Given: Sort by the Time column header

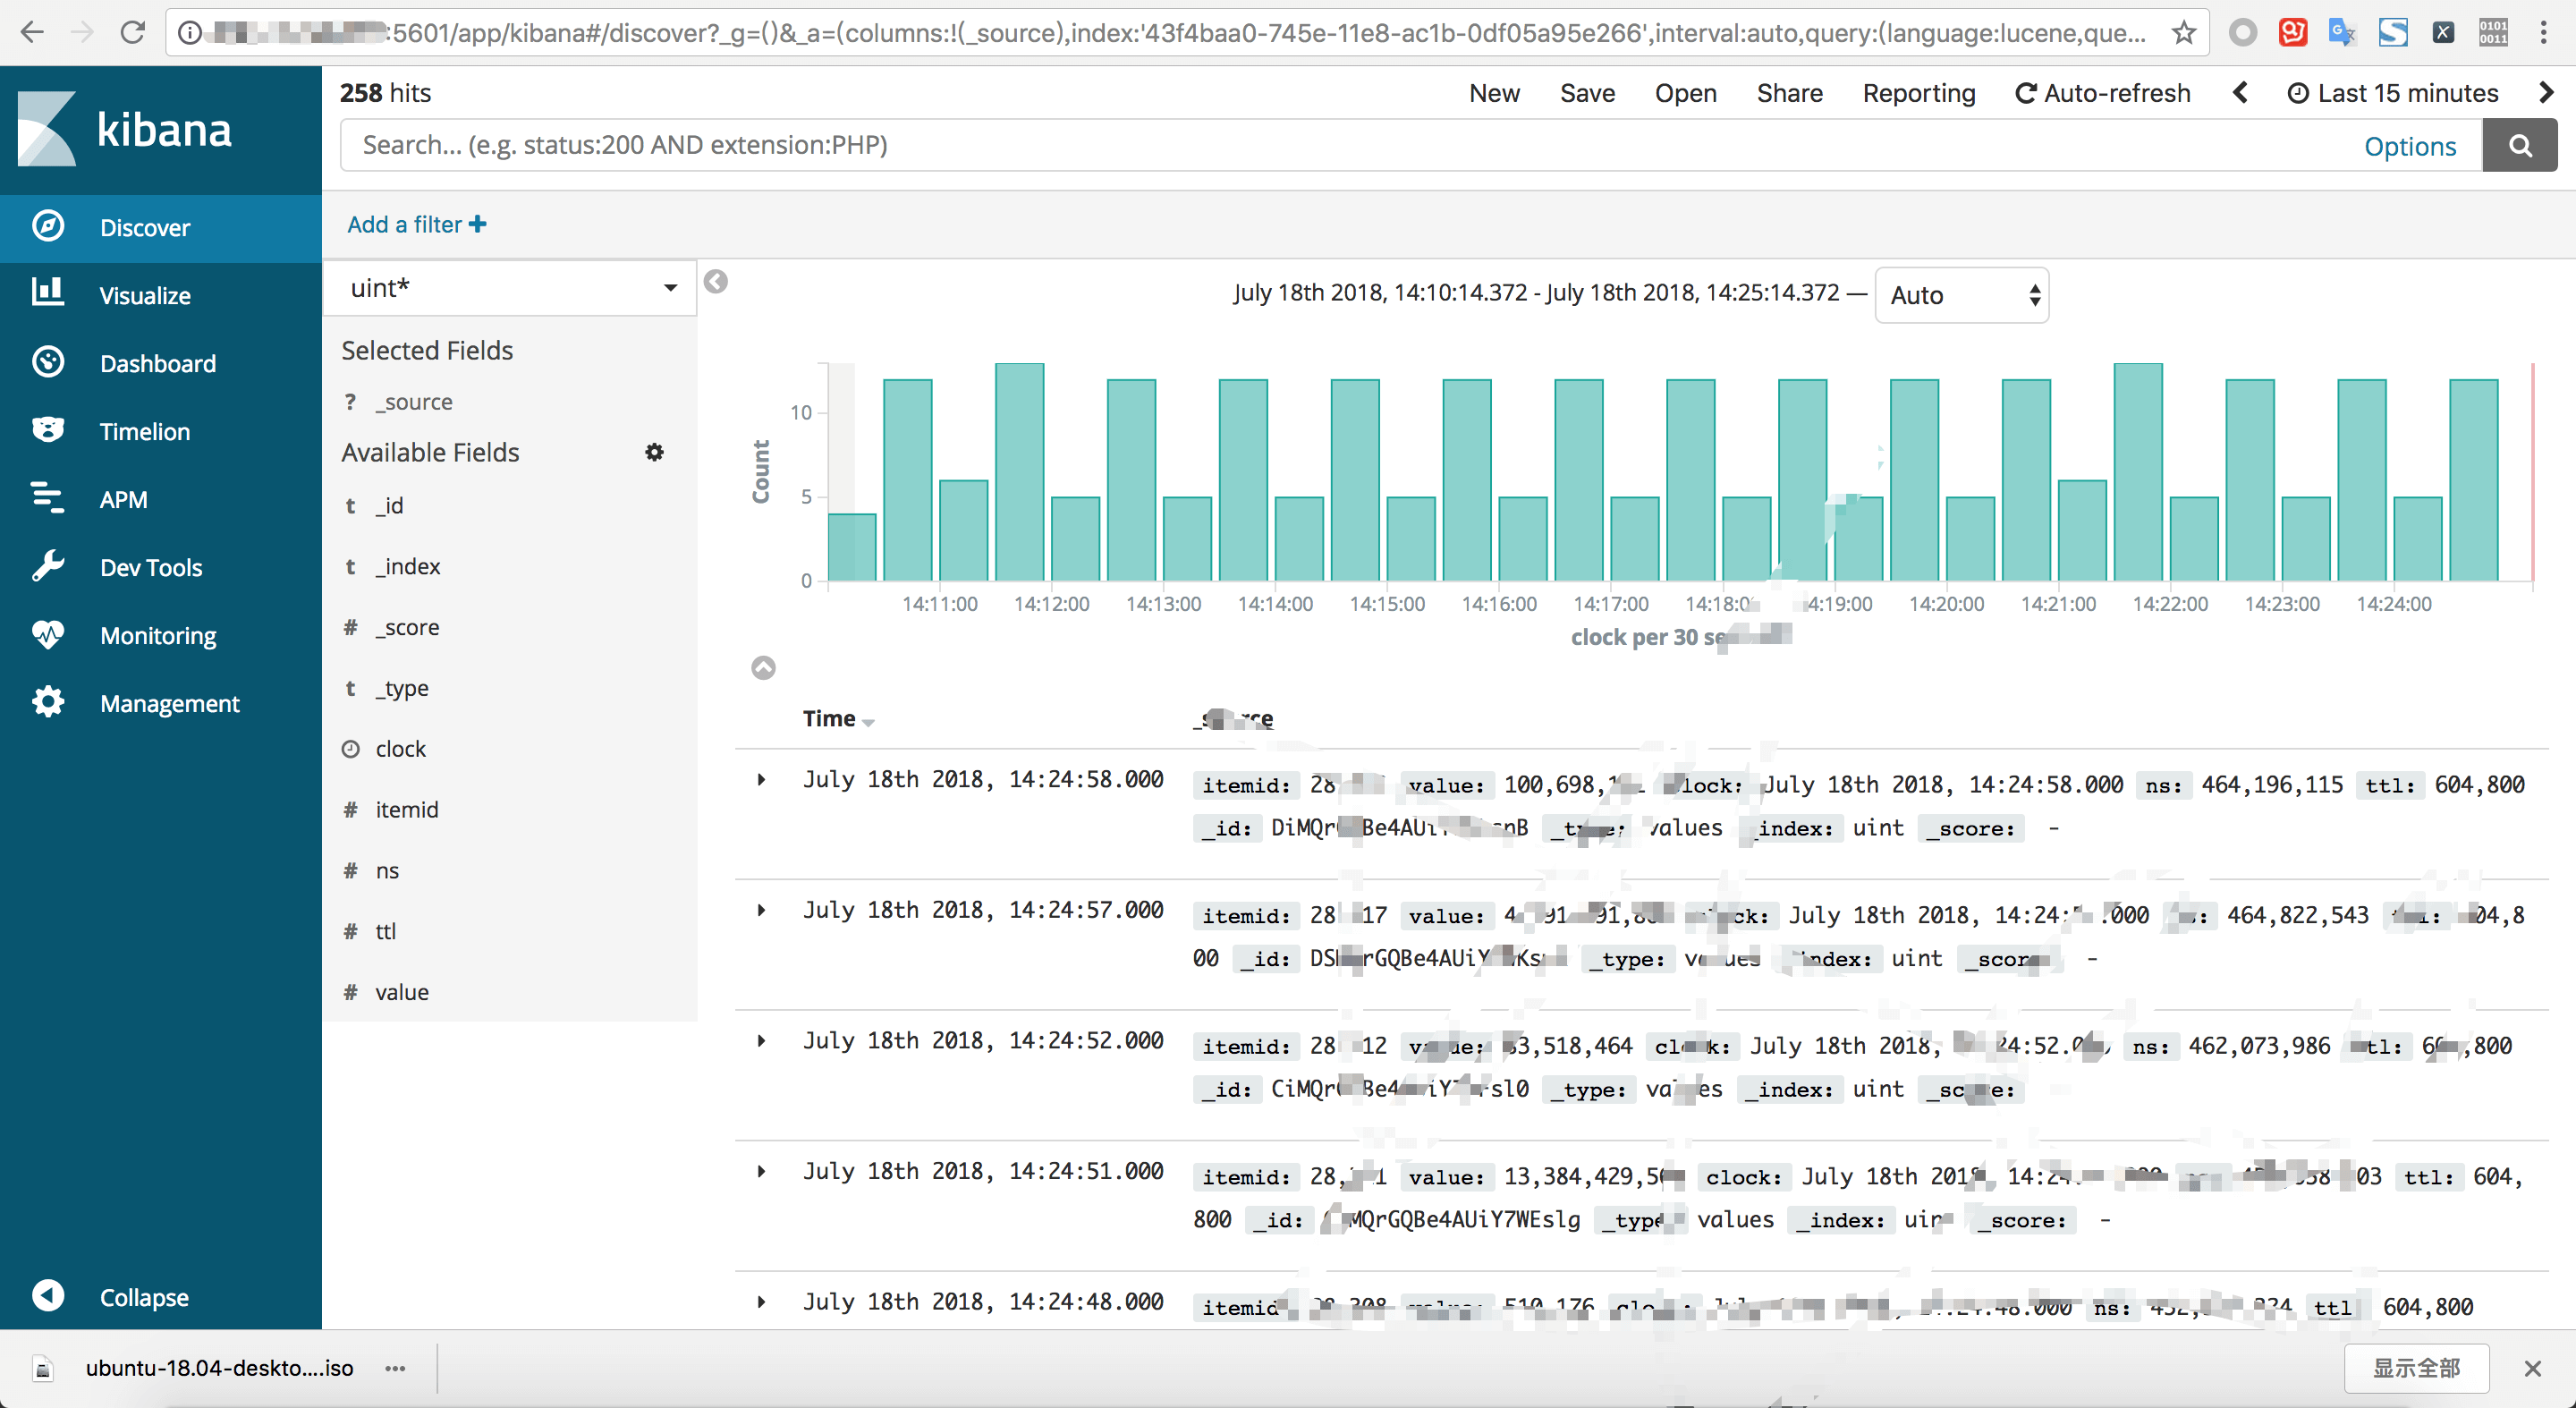Looking at the screenshot, I should pyautogui.click(x=838, y=718).
